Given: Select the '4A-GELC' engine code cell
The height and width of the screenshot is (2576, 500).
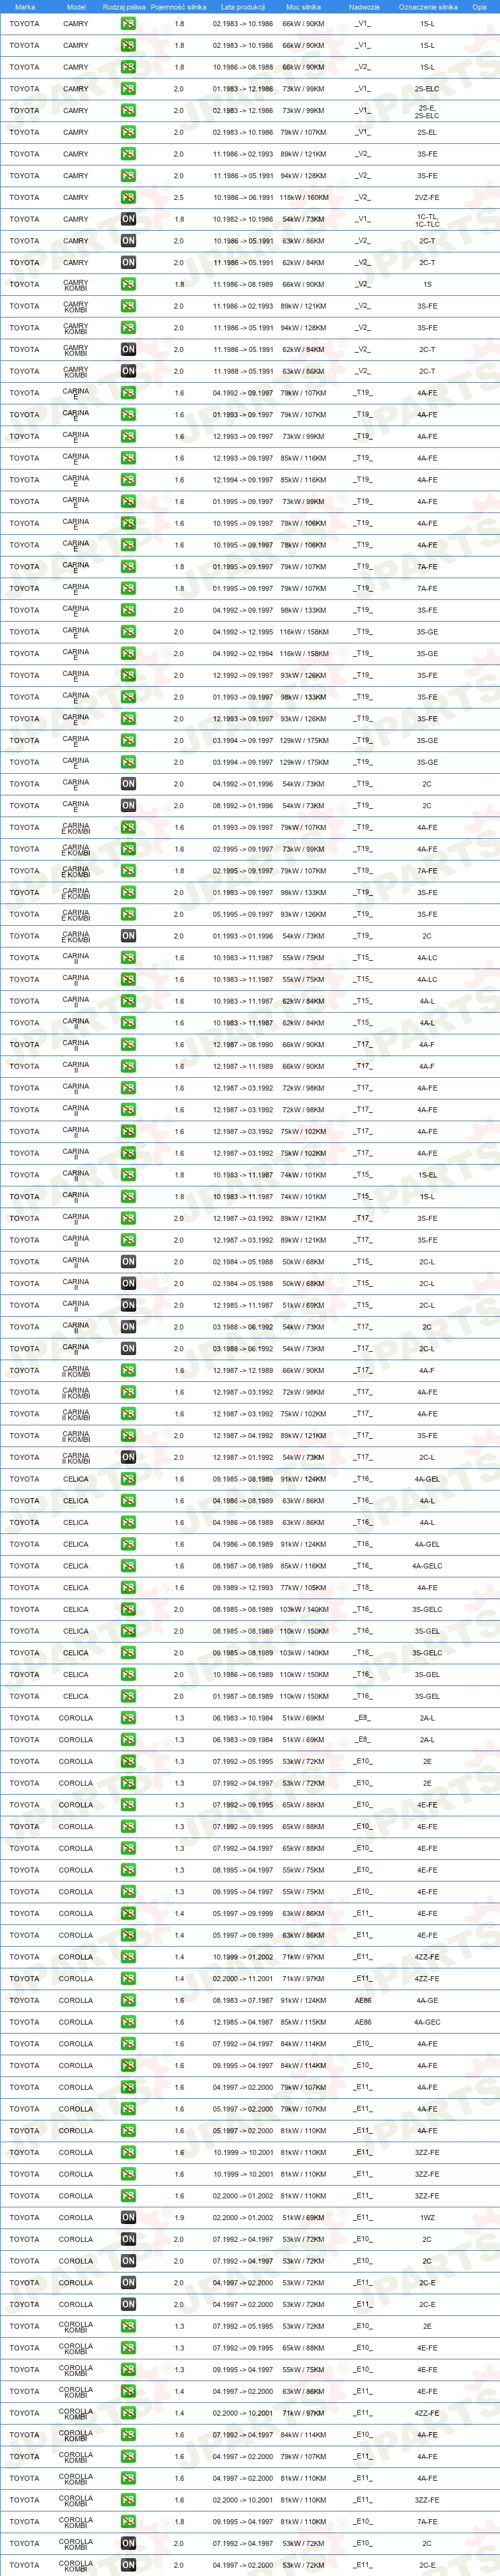Looking at the screenshot, I should (427, 1566).
